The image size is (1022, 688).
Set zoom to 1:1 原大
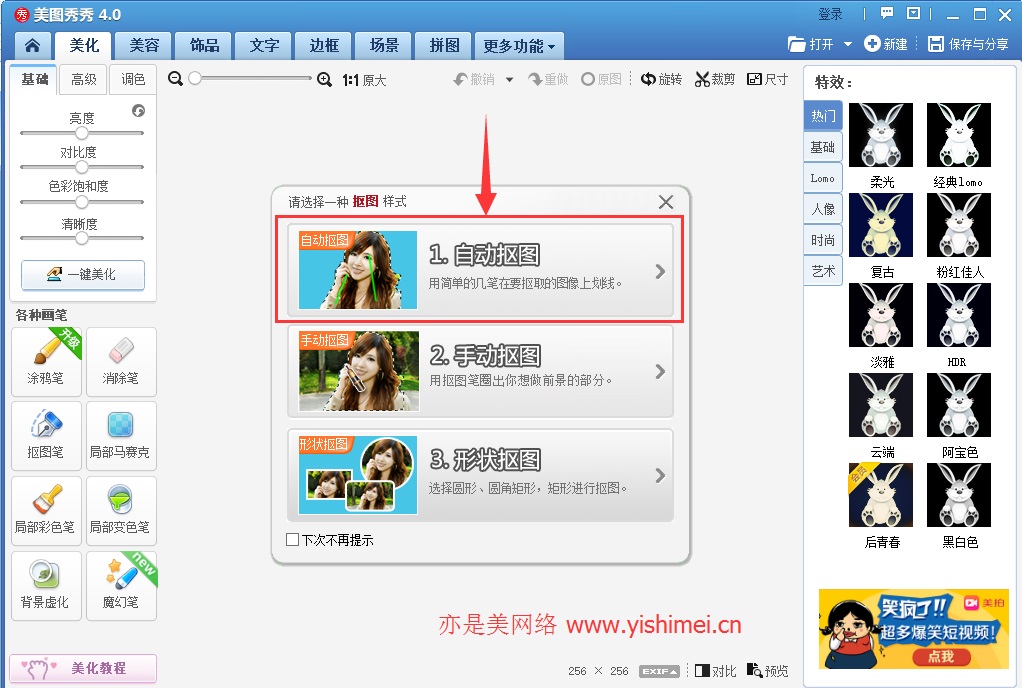(364, 80)
